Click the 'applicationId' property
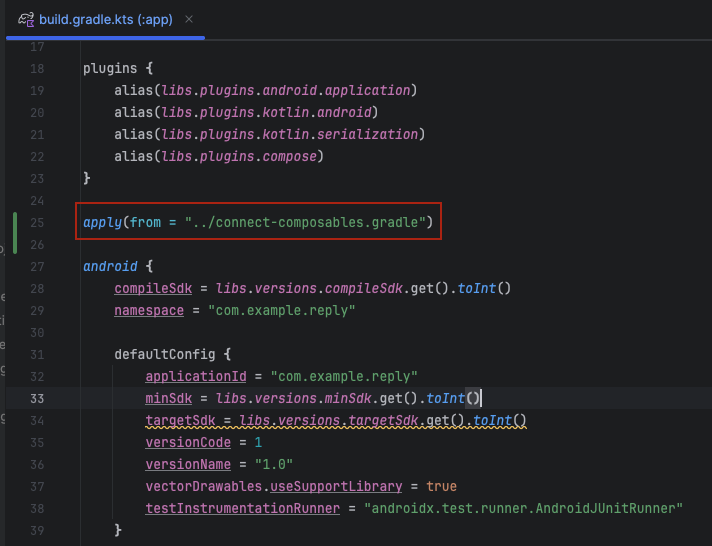Viewport: 712px width, 546px height. click(196, 377)
